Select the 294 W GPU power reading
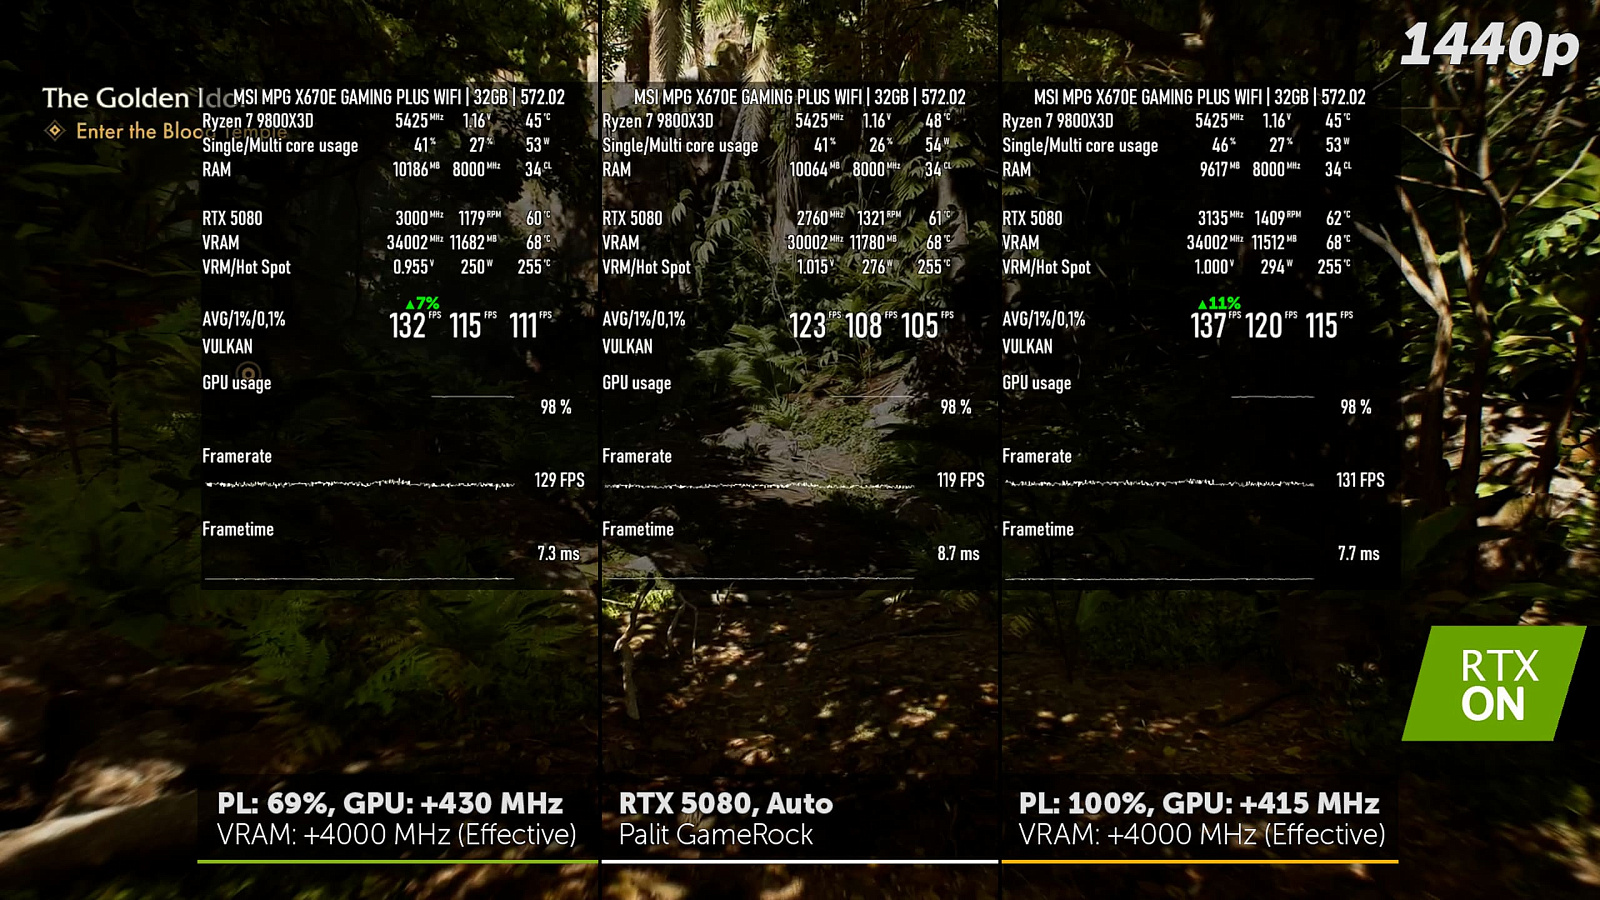 (1278, 267)
